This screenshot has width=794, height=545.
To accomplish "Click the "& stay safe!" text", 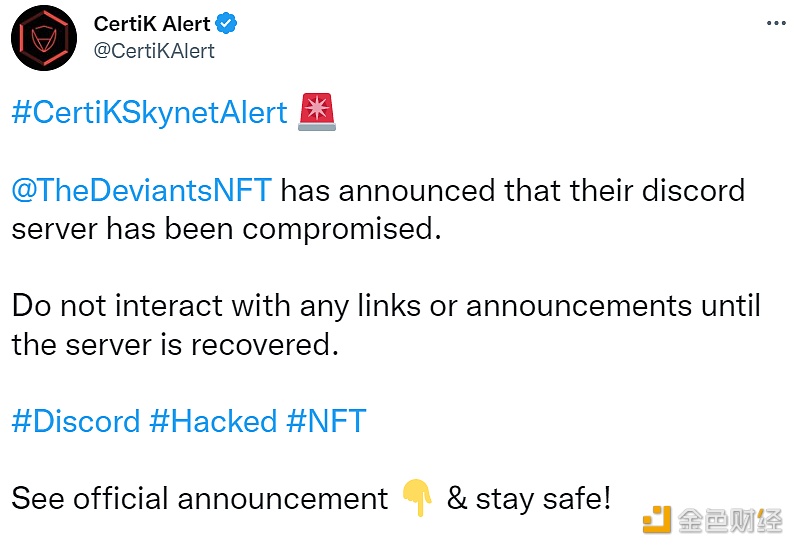I will (528, 498).
